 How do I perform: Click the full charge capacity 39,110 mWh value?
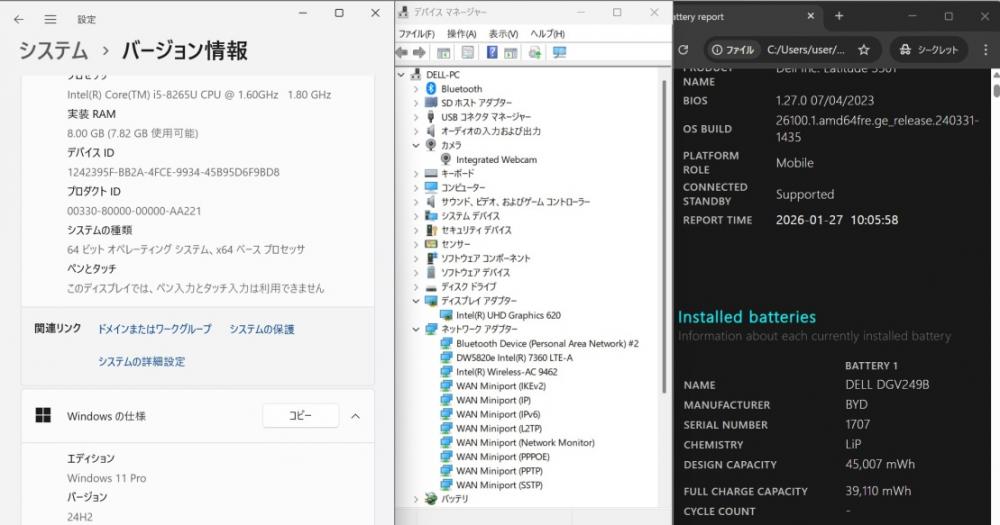point(878,491)
